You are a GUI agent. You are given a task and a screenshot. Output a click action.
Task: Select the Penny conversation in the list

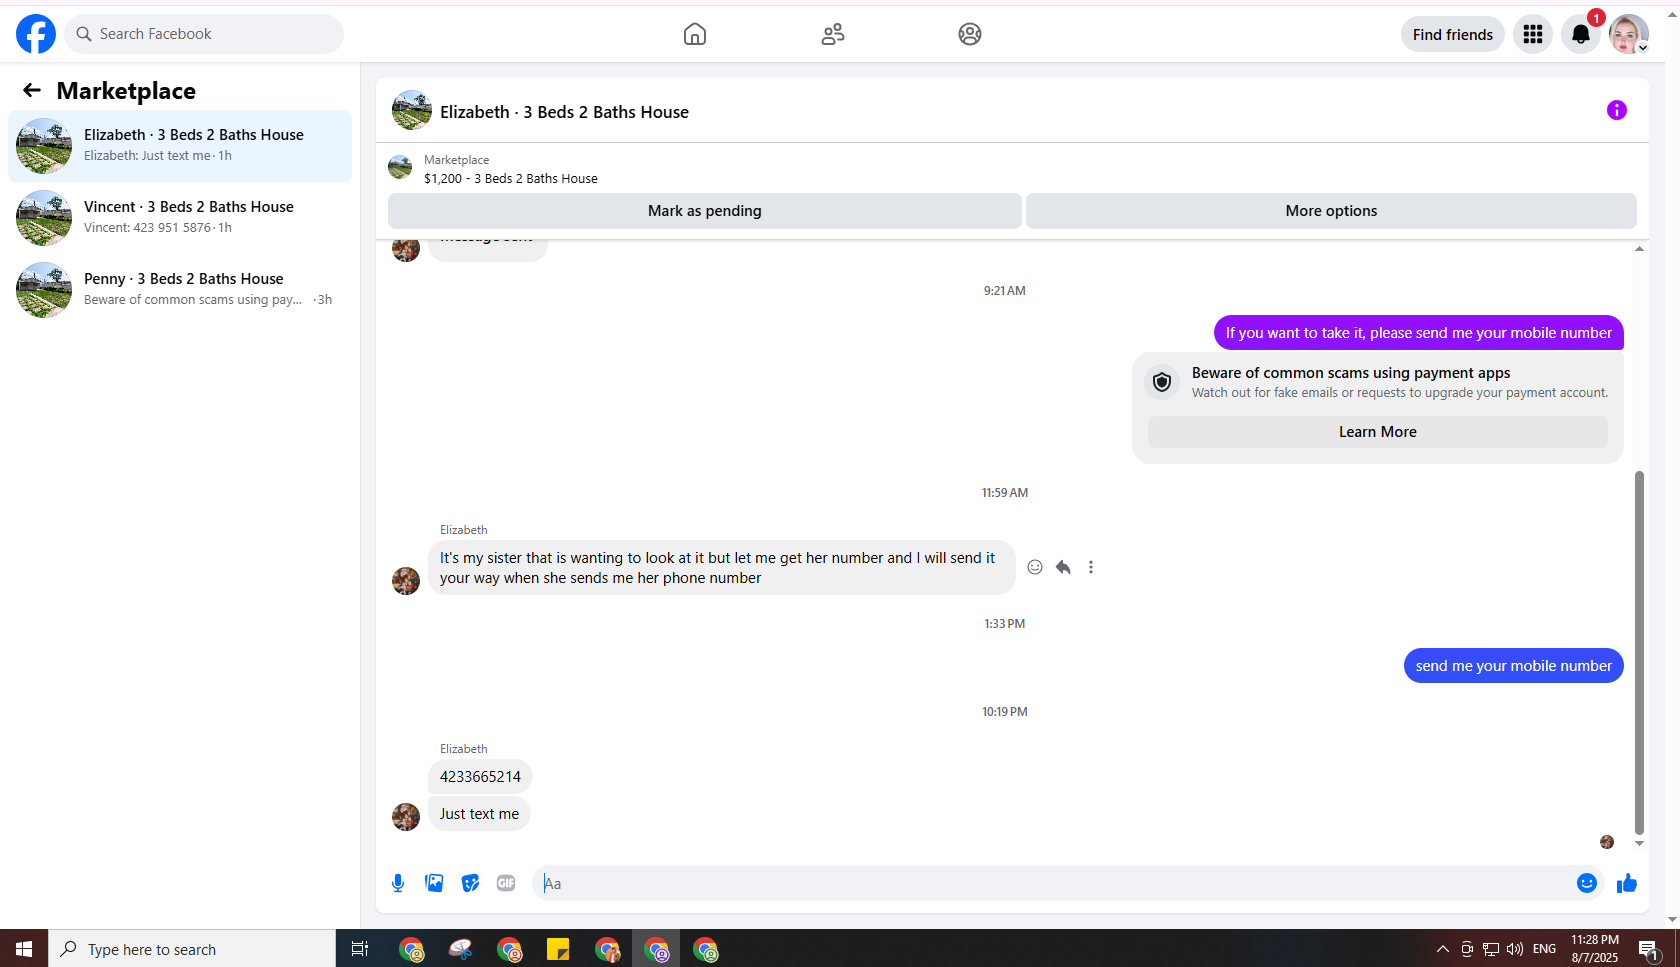(180, 290)
